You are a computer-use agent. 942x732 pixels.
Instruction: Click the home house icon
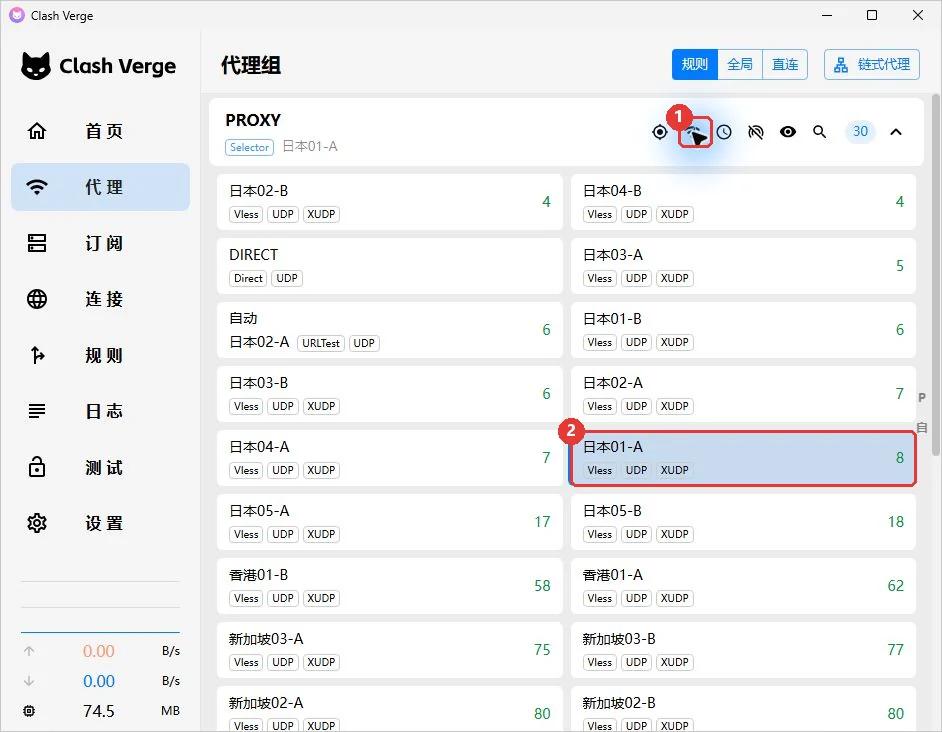point(37,130)
